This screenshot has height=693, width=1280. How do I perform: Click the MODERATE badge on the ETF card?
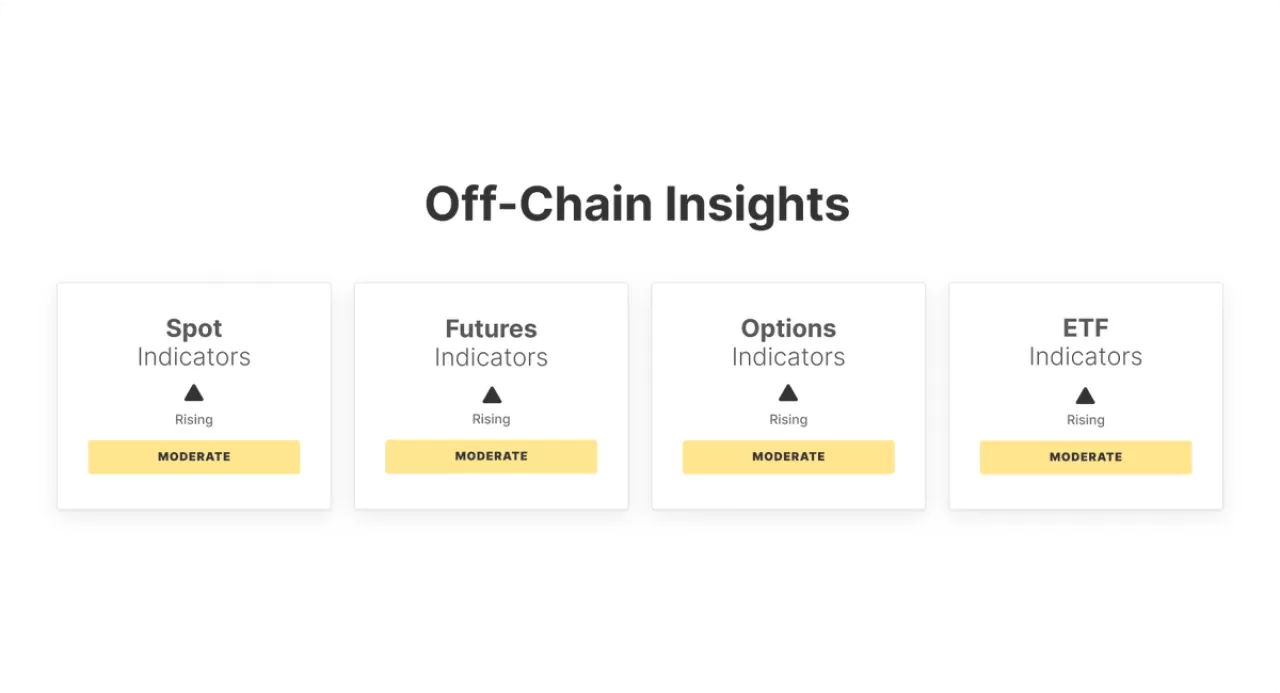pos(1085,457)
